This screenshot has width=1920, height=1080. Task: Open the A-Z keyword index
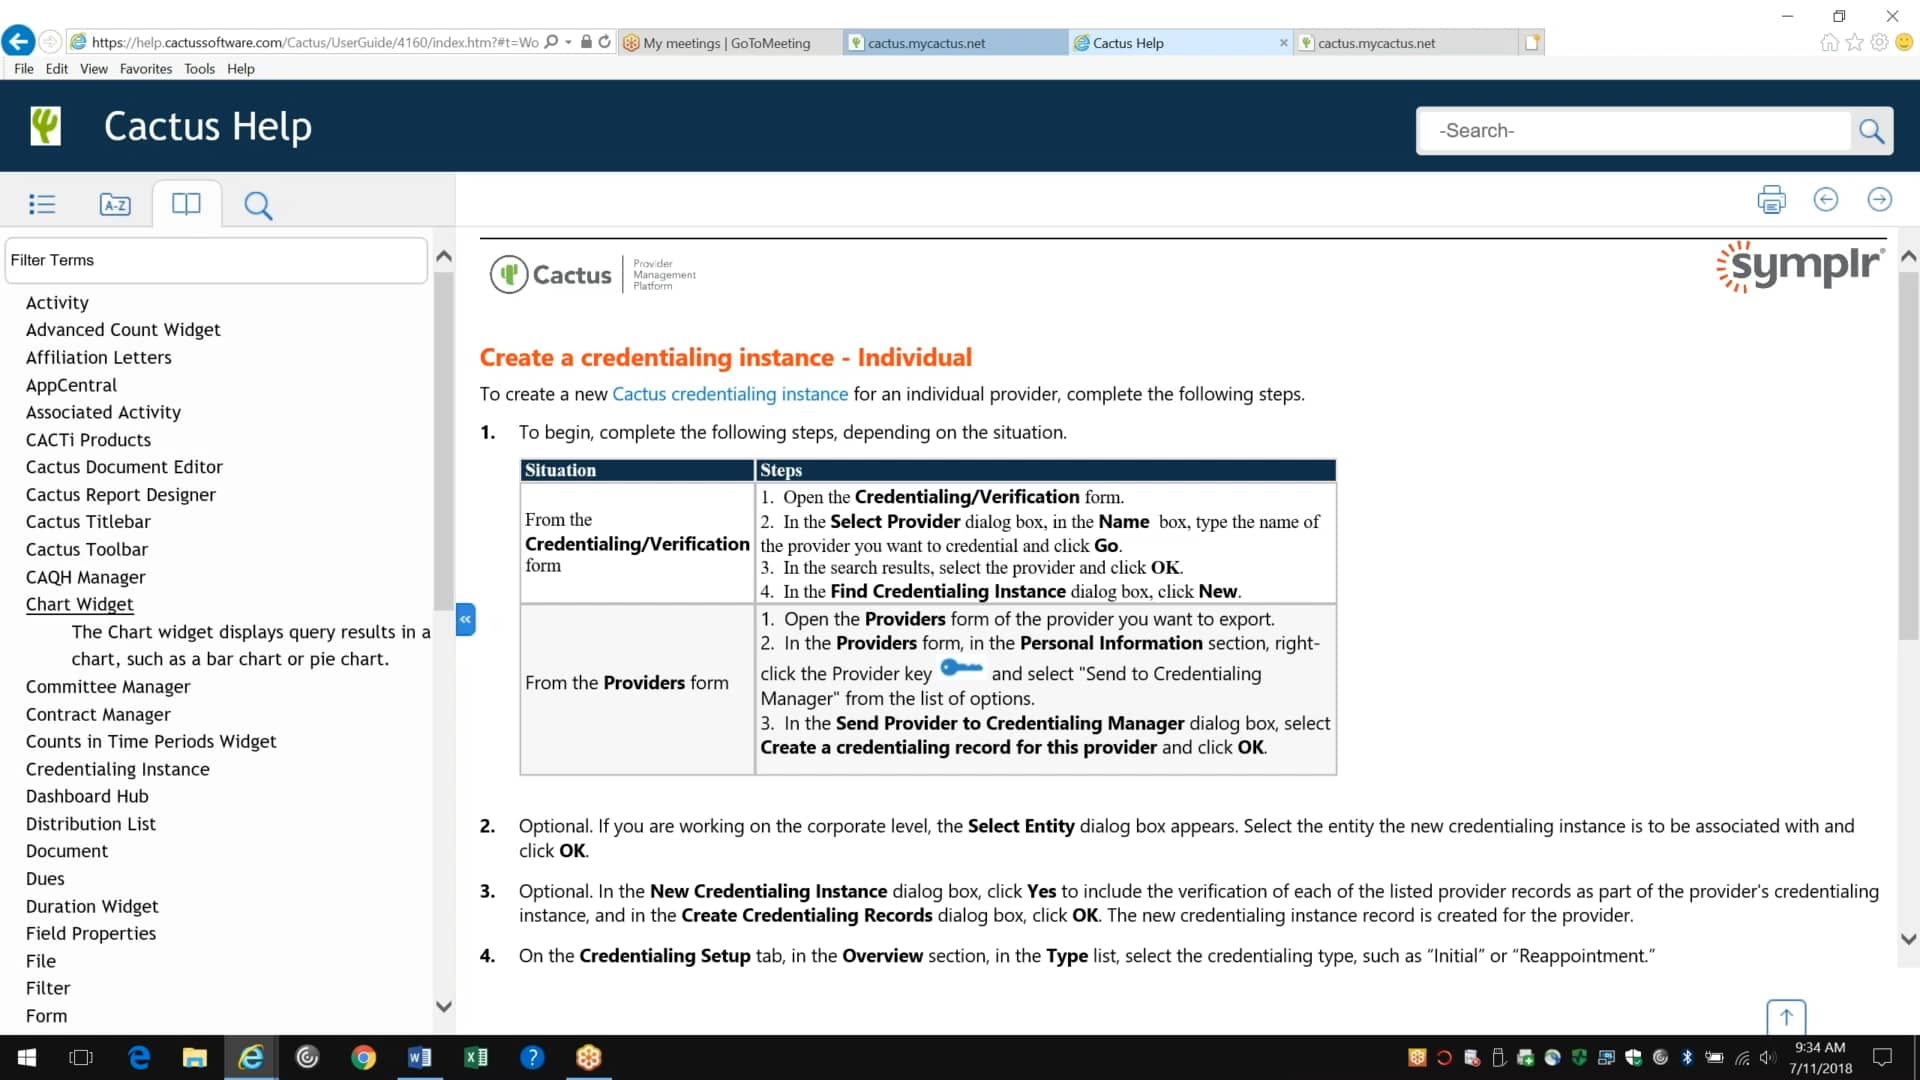(115, 204)
